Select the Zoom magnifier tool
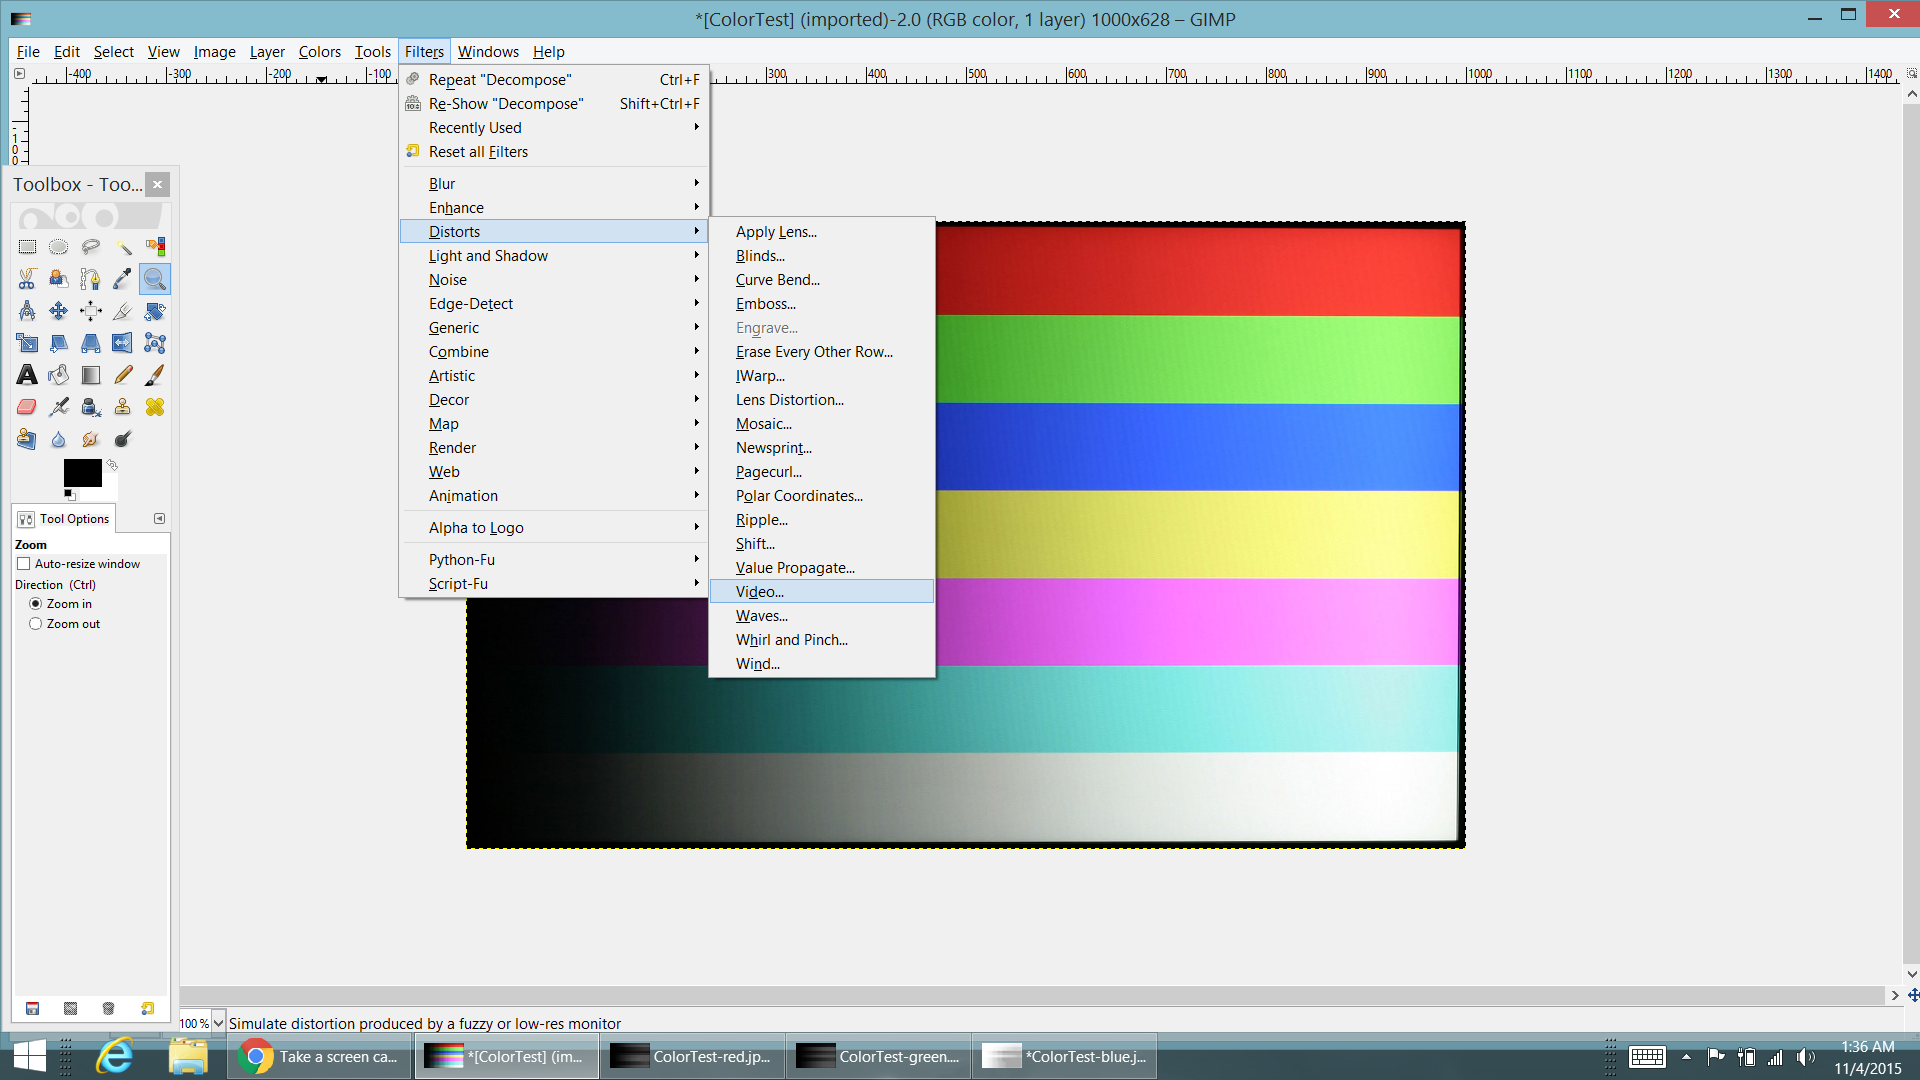1920x1080 pixels. point(155,279)
